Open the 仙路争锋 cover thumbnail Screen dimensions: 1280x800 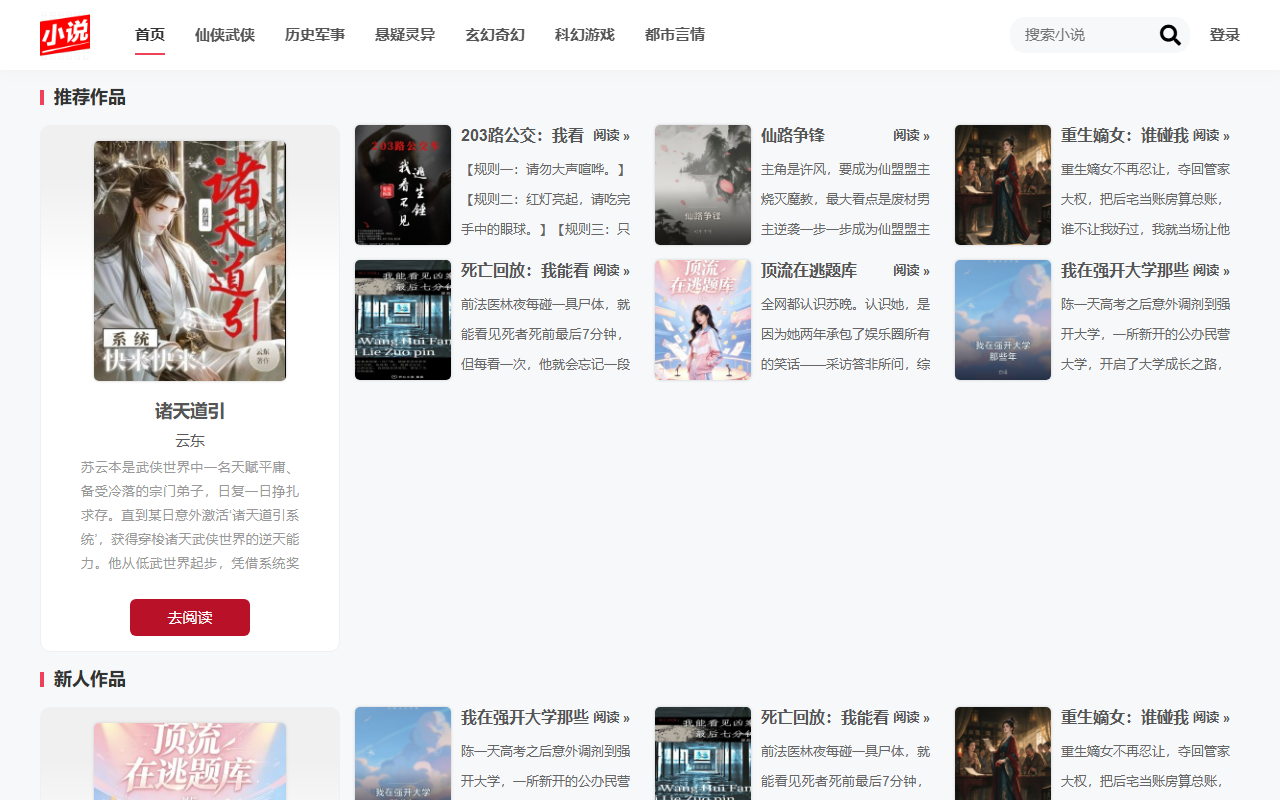[x=703, y=185]
